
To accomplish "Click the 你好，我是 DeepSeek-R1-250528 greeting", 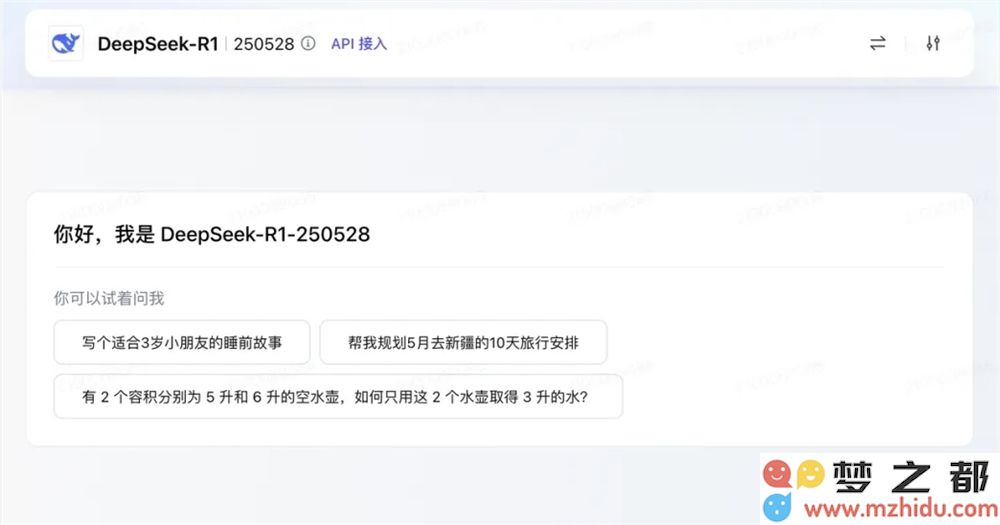I will (212, 234).
